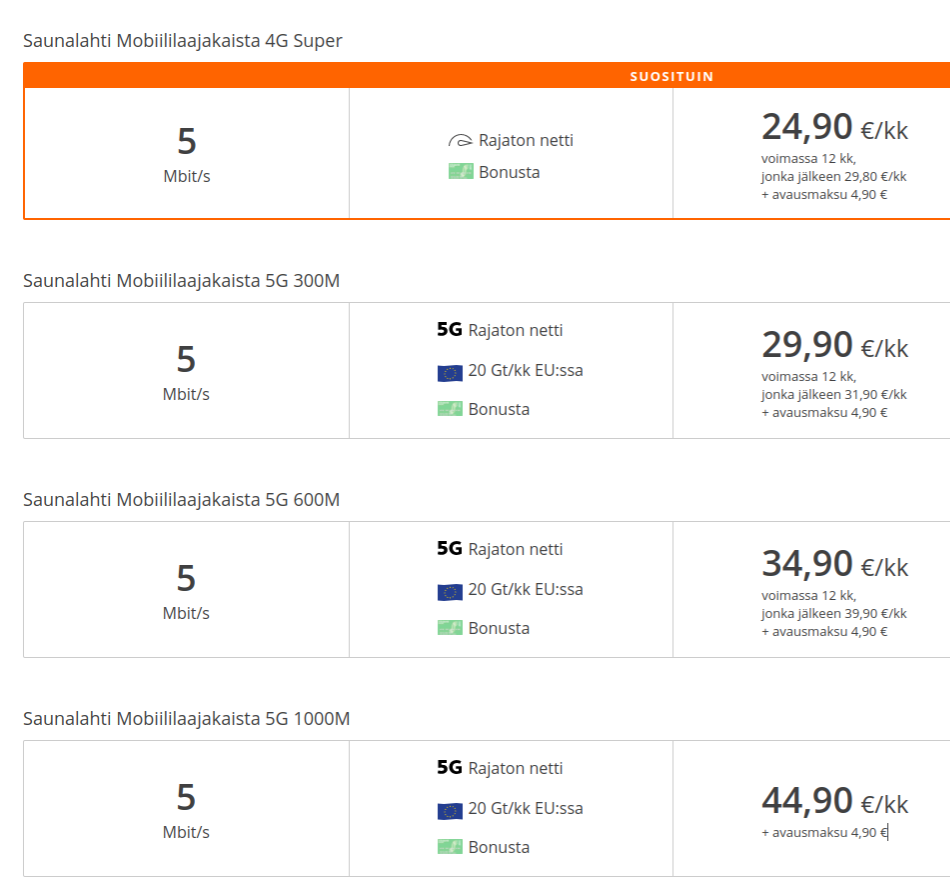Click 'voimassa 12 kk,' in 5G 300M card
The height and width of the screenshot is (890, 950).
808,377
